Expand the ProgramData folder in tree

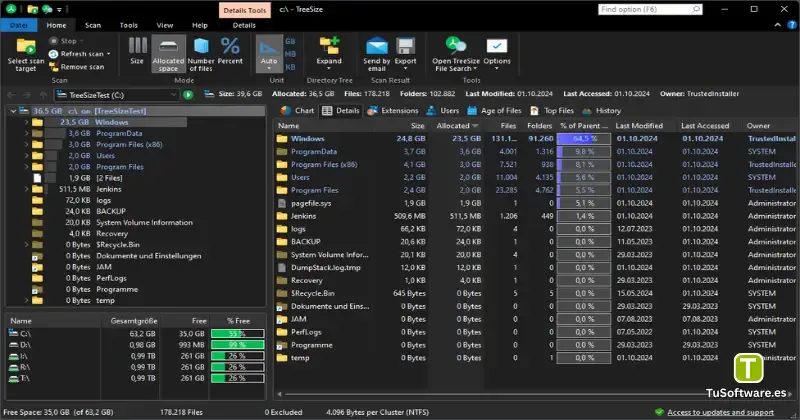tap(26, 133)
